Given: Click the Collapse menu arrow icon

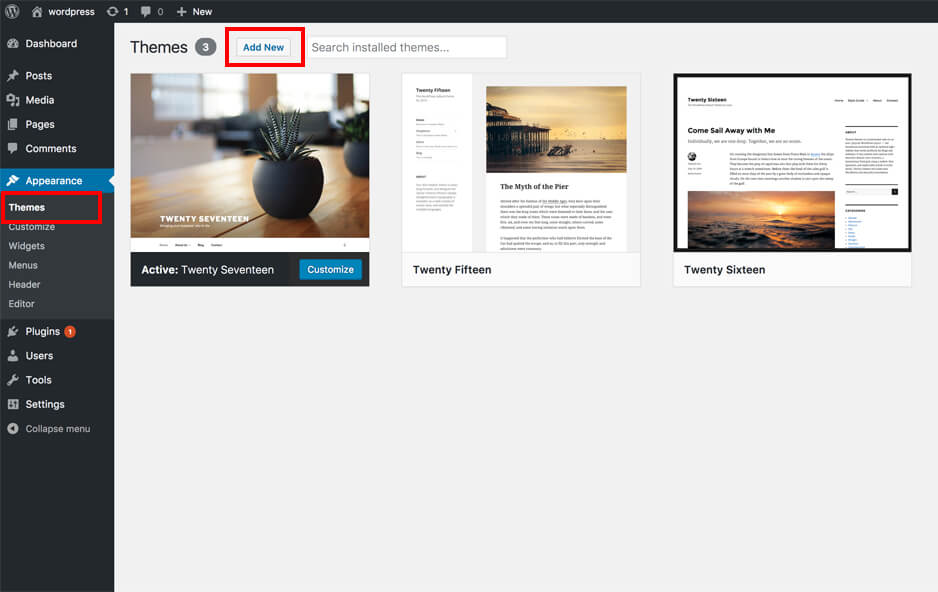Looking at the screenshot, I should tap(13, 428).
